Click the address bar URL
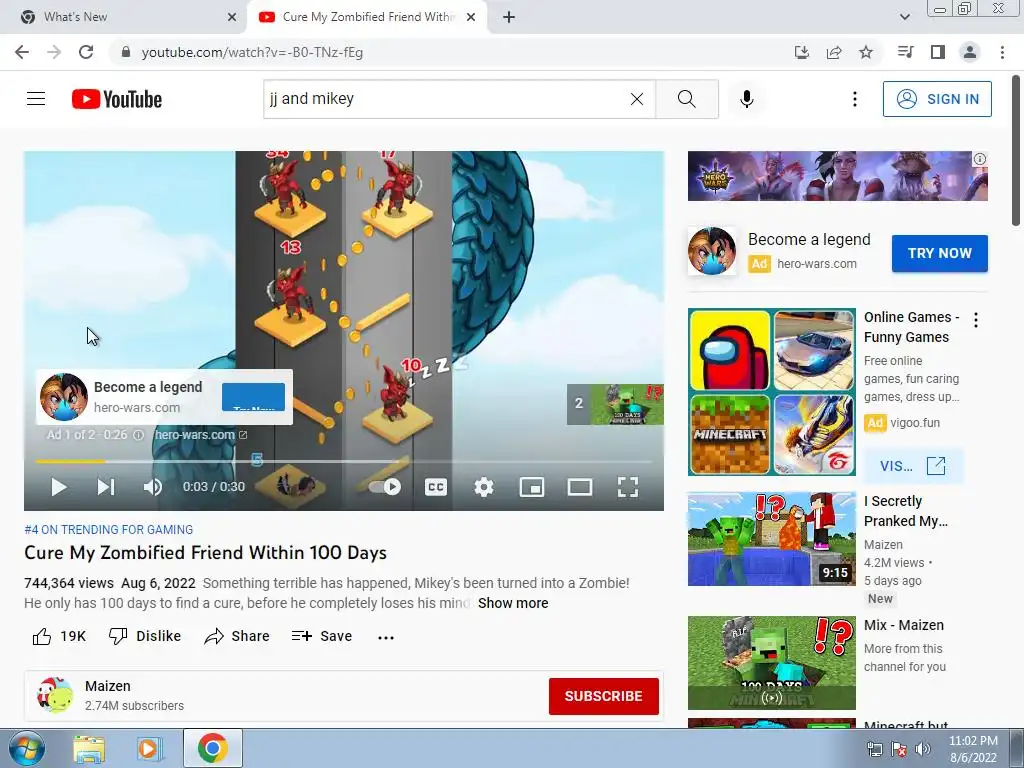 tap(252, 52)
